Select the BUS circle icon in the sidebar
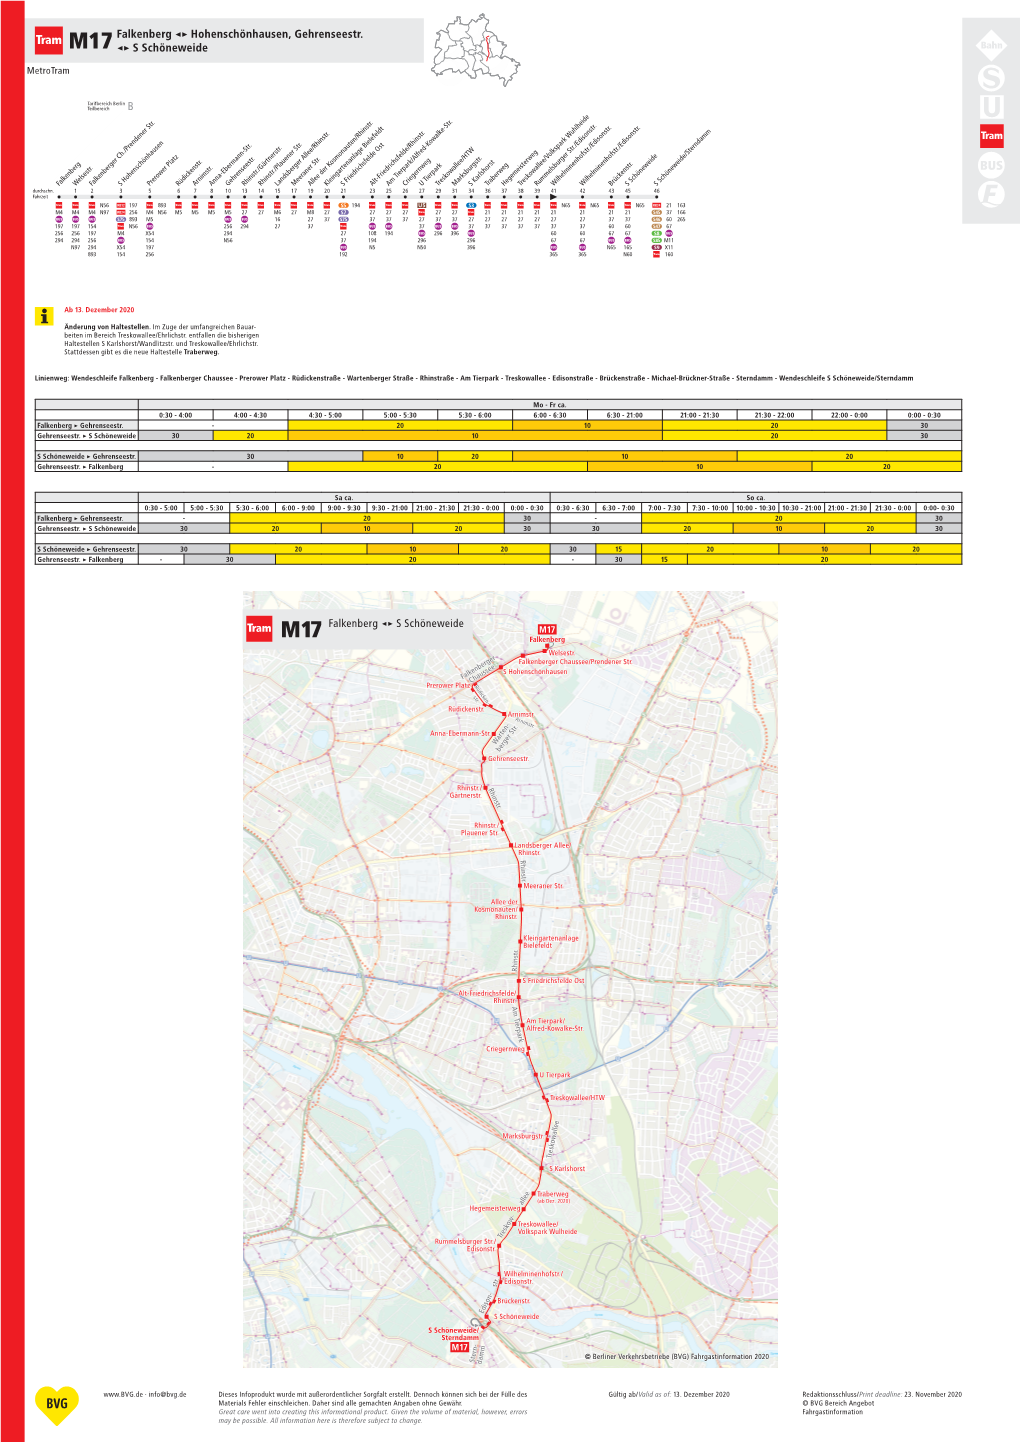1020x1442 pixels. tap(991, 165)
